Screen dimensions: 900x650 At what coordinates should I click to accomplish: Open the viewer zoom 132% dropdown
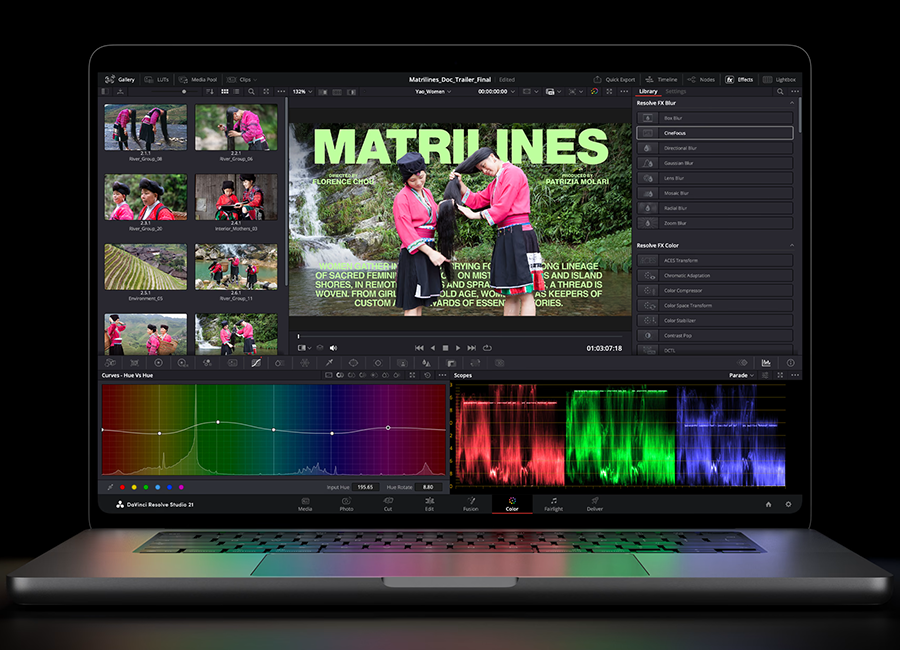302,91
